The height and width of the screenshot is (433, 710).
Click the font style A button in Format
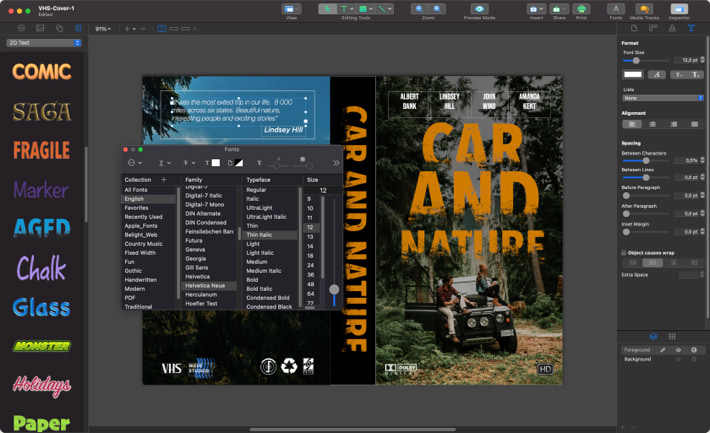(657, 74)
